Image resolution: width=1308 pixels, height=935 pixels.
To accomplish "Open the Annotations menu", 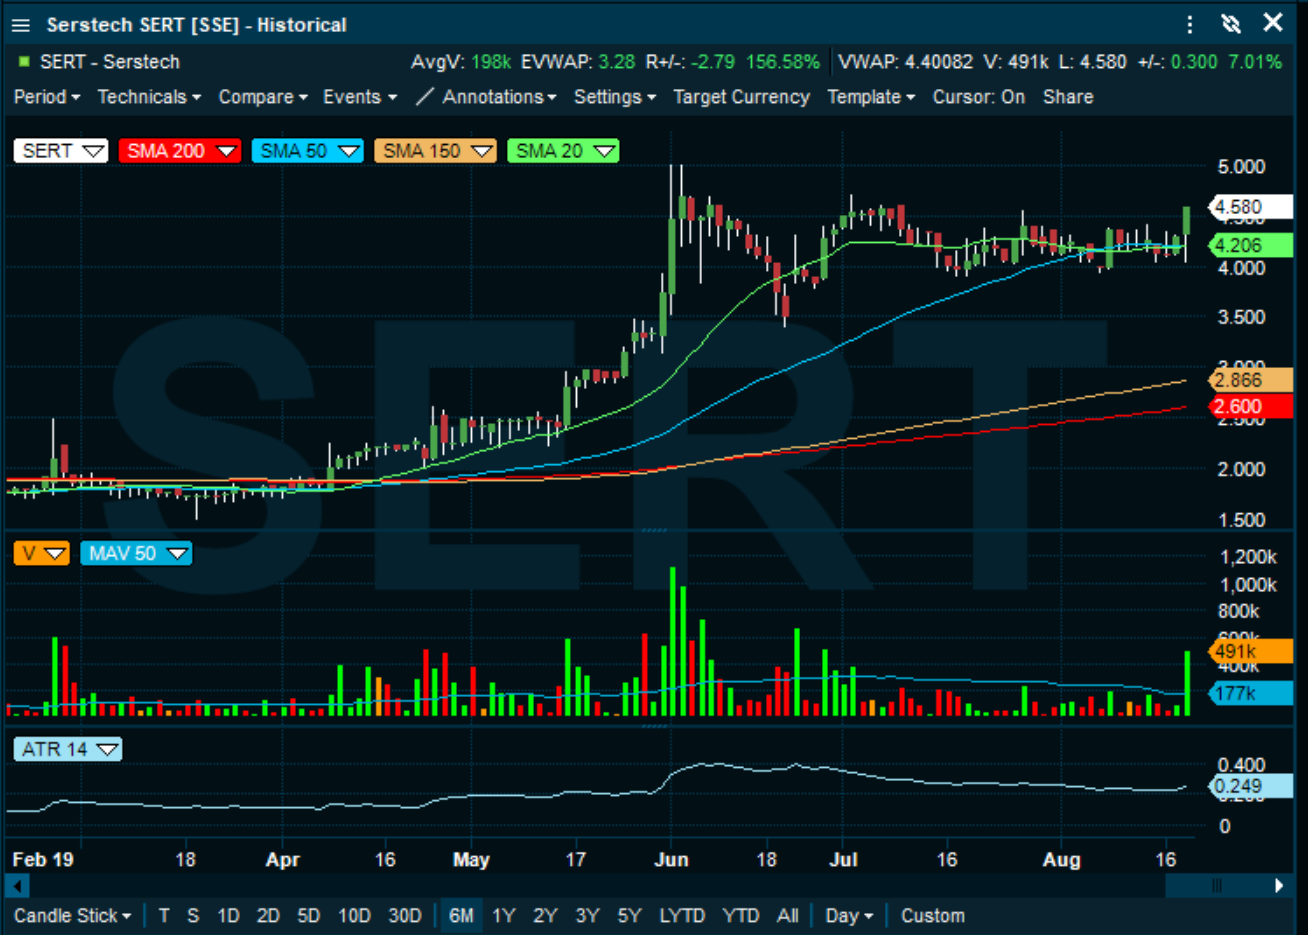I will click(x=499, y=97).
